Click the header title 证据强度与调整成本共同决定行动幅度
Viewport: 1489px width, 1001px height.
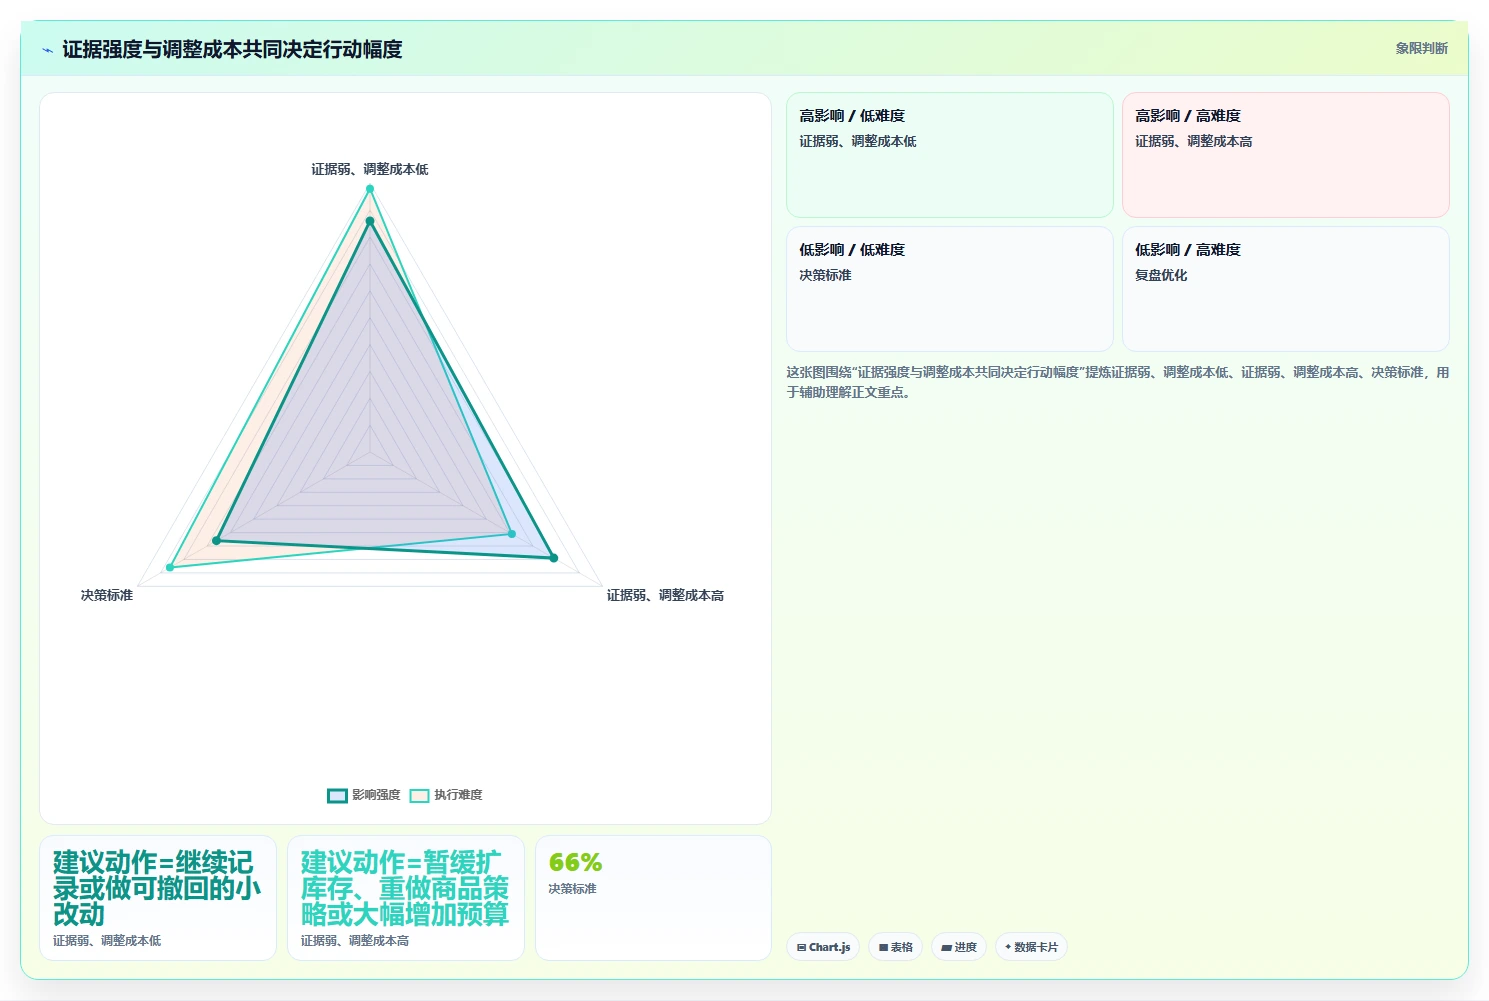[x=232, y=49]
